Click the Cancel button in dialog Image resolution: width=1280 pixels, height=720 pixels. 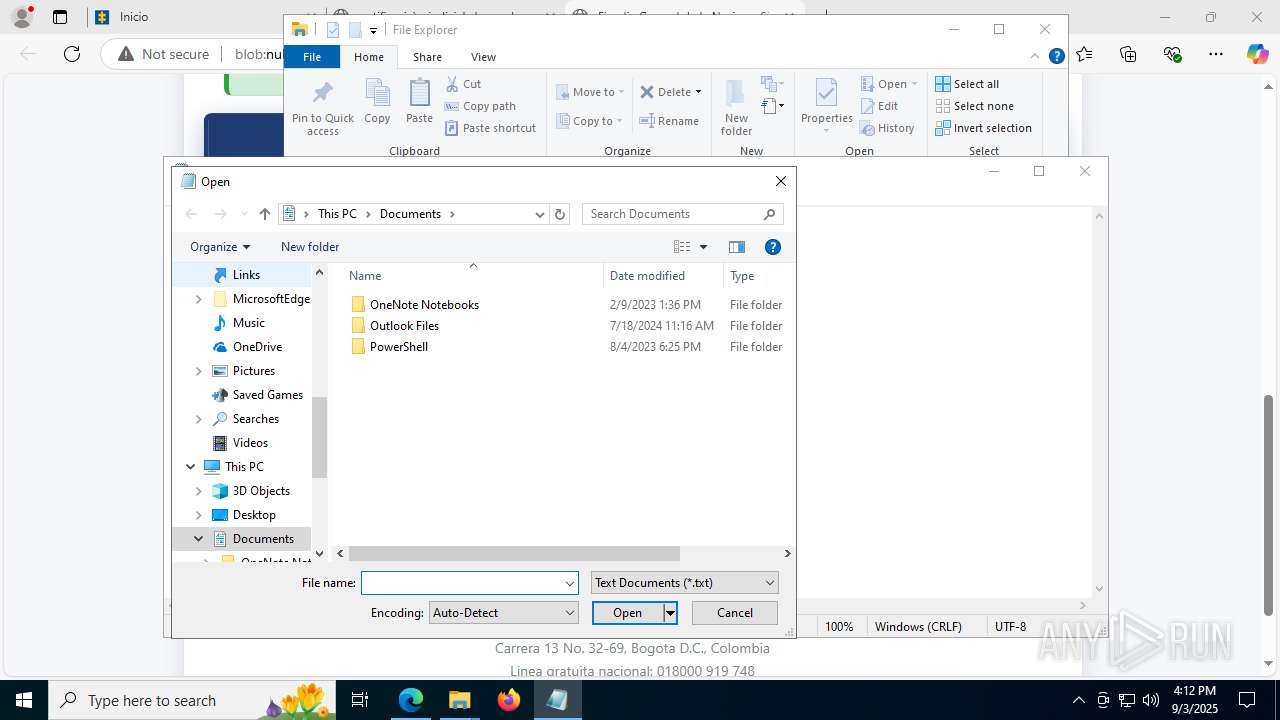click(x=735, y=613)
